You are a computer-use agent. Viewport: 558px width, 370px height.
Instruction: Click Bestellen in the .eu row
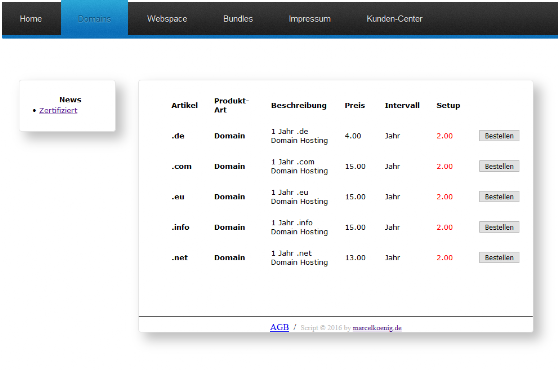[x=499, y=196]
